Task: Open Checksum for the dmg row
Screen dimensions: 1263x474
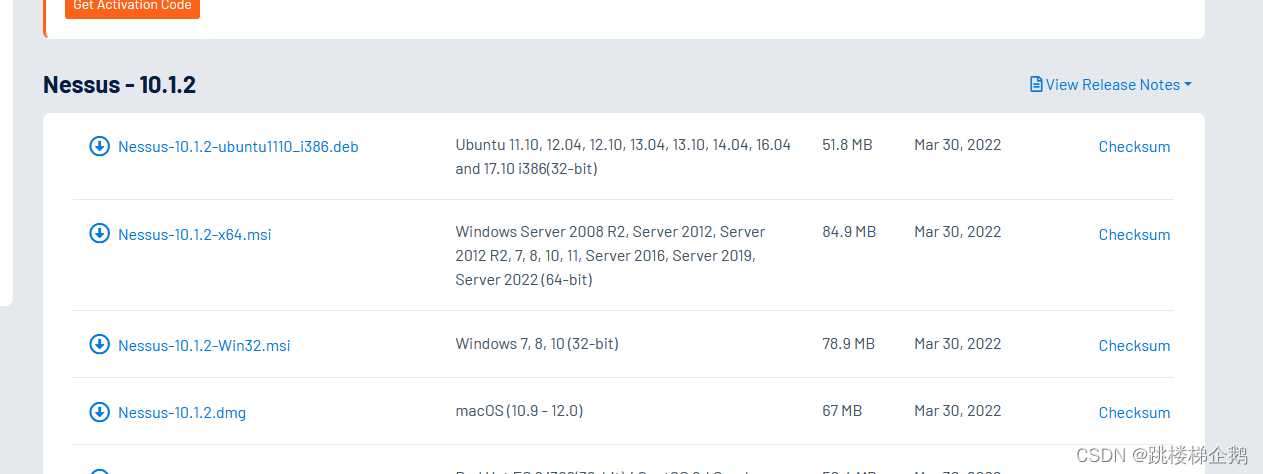Action: [x=1134, y=413]
